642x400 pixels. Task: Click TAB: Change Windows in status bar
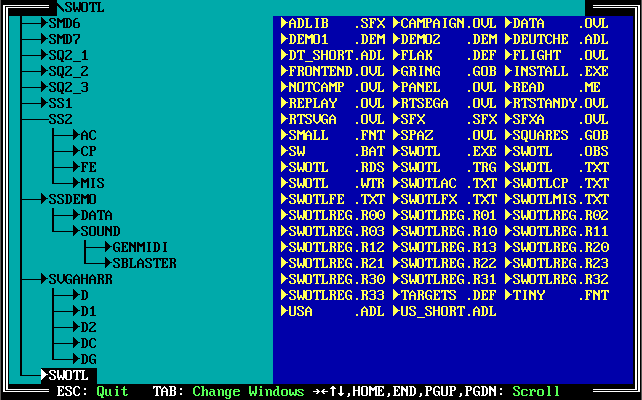(227, 391)
